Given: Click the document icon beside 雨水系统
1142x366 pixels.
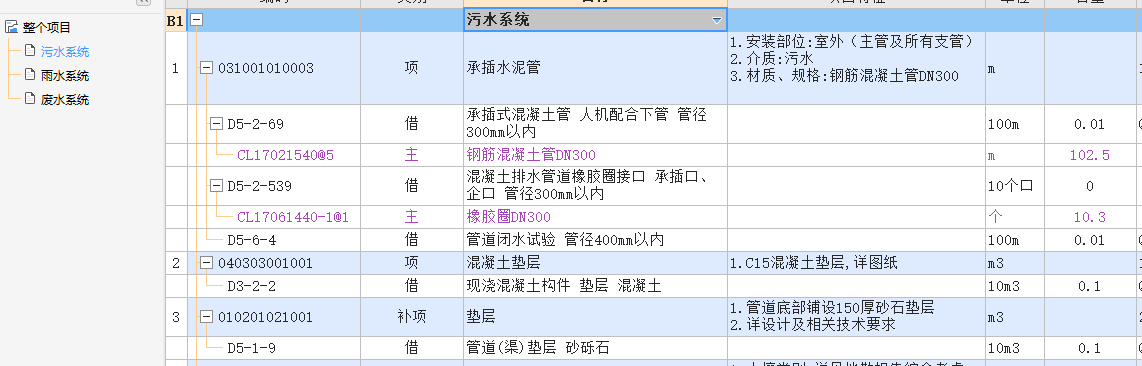Looking at the screenshot, I should click(30, 75).
